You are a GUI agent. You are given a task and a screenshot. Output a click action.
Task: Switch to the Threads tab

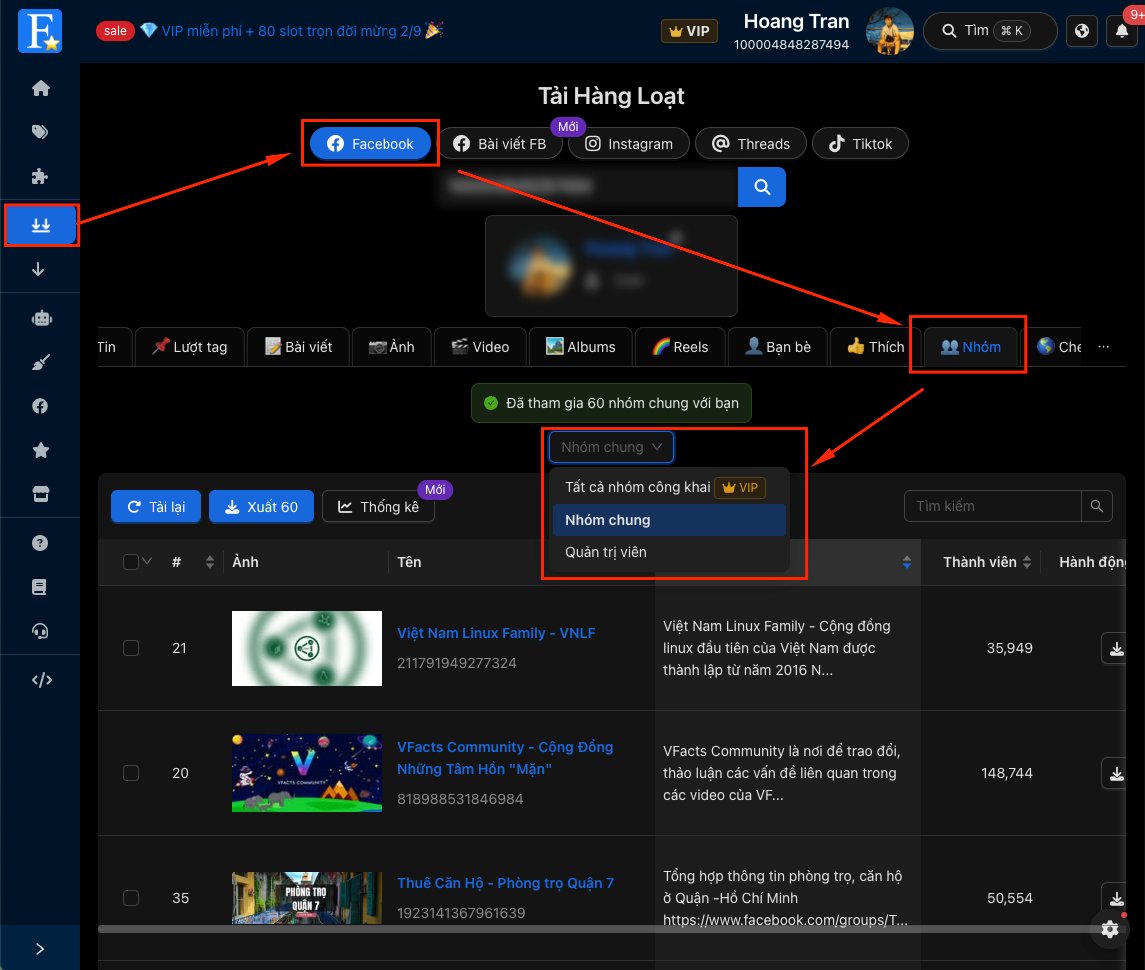(x=751, y=144)
